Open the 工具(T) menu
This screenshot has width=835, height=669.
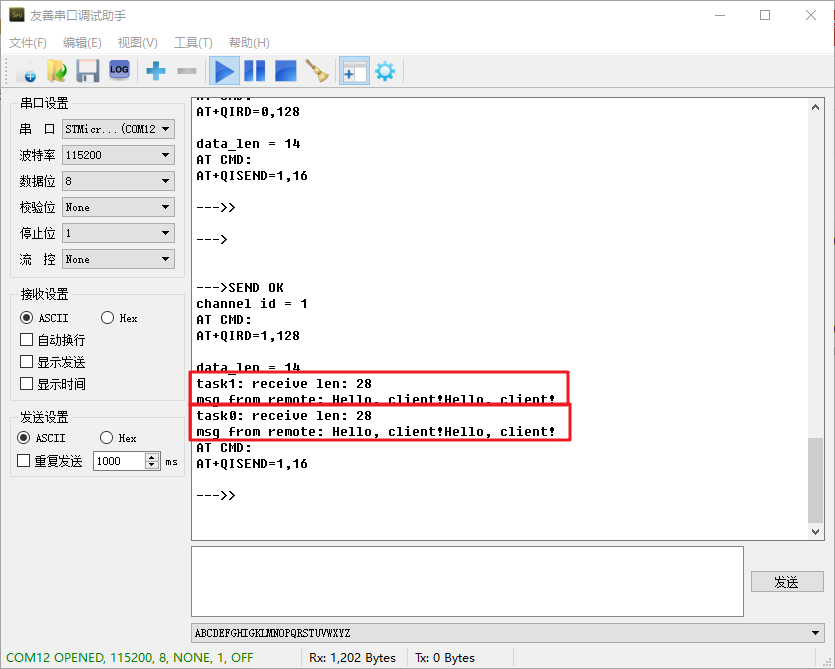pos(193,43)
